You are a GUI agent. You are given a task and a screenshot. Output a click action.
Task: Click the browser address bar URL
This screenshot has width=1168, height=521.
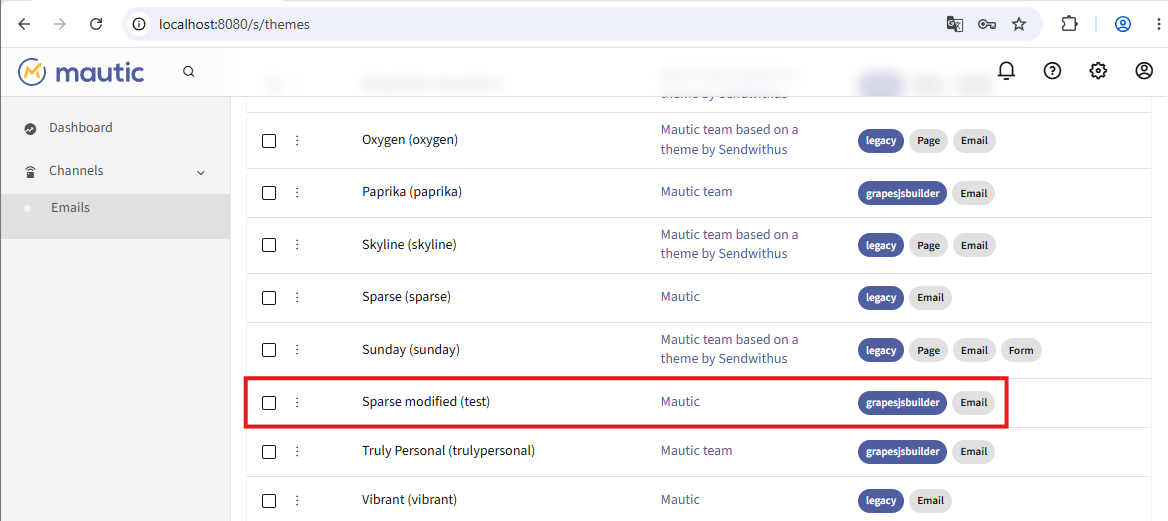[234, 25]
